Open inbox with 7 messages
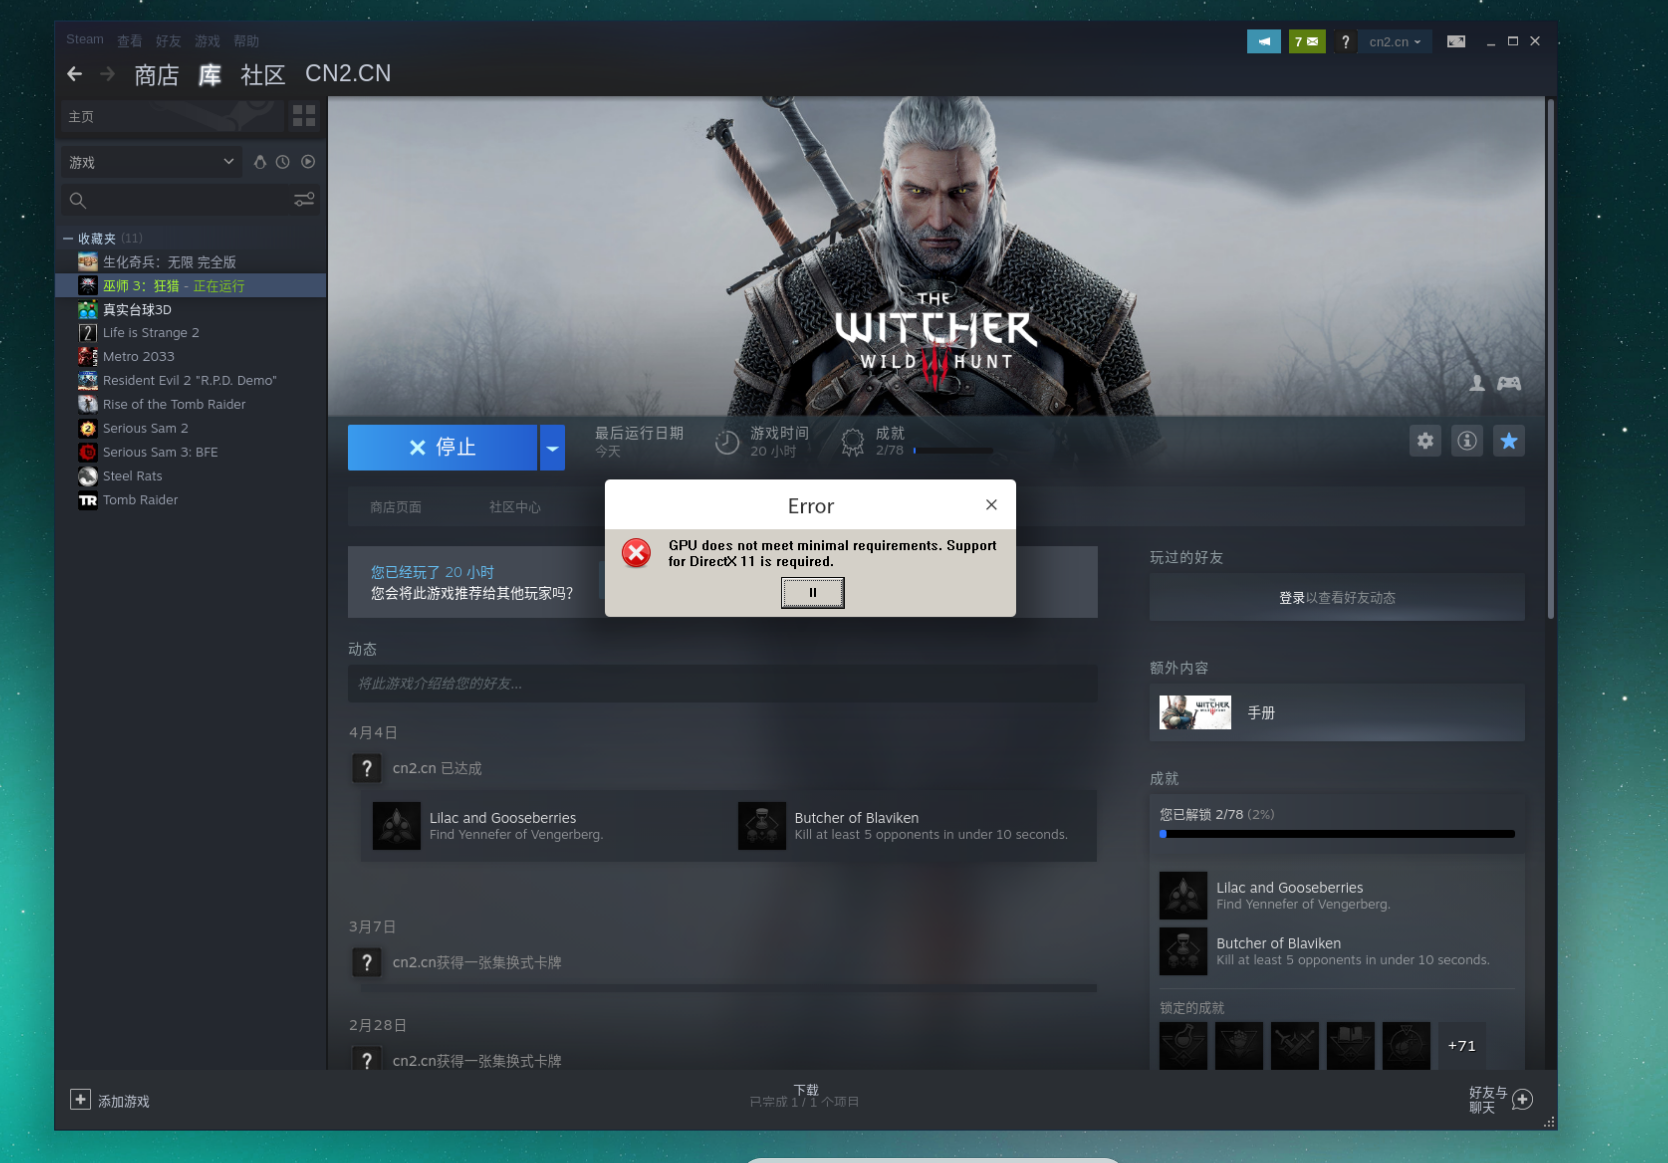Image resolution: width=1668 pixels, height=1163 pixels. pos(1307,41)
